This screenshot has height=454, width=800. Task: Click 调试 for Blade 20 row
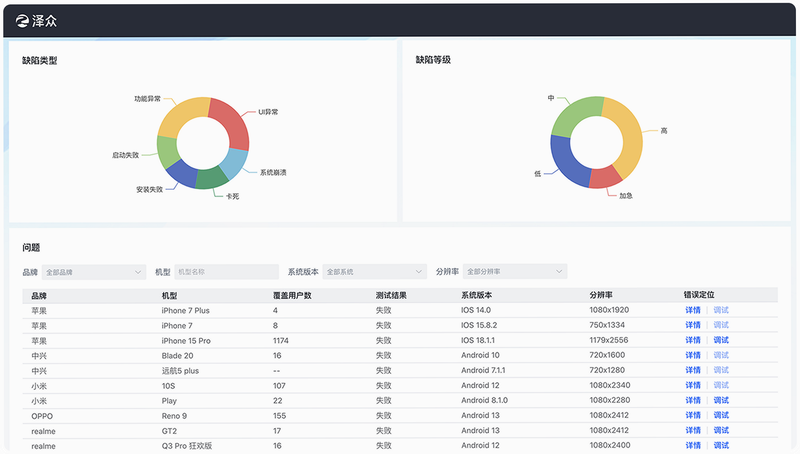tap(721, 355)
